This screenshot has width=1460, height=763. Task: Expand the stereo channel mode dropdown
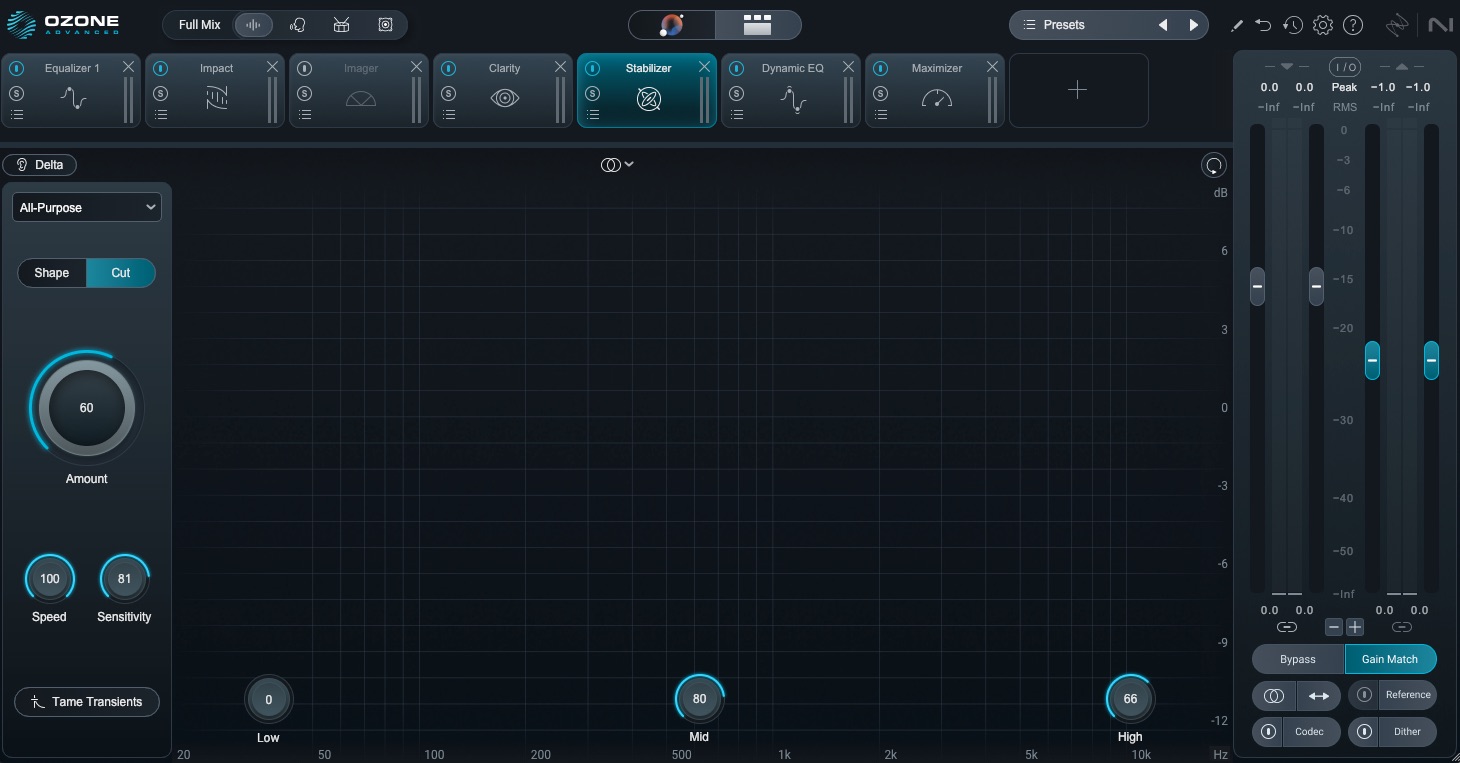point(617,165)
